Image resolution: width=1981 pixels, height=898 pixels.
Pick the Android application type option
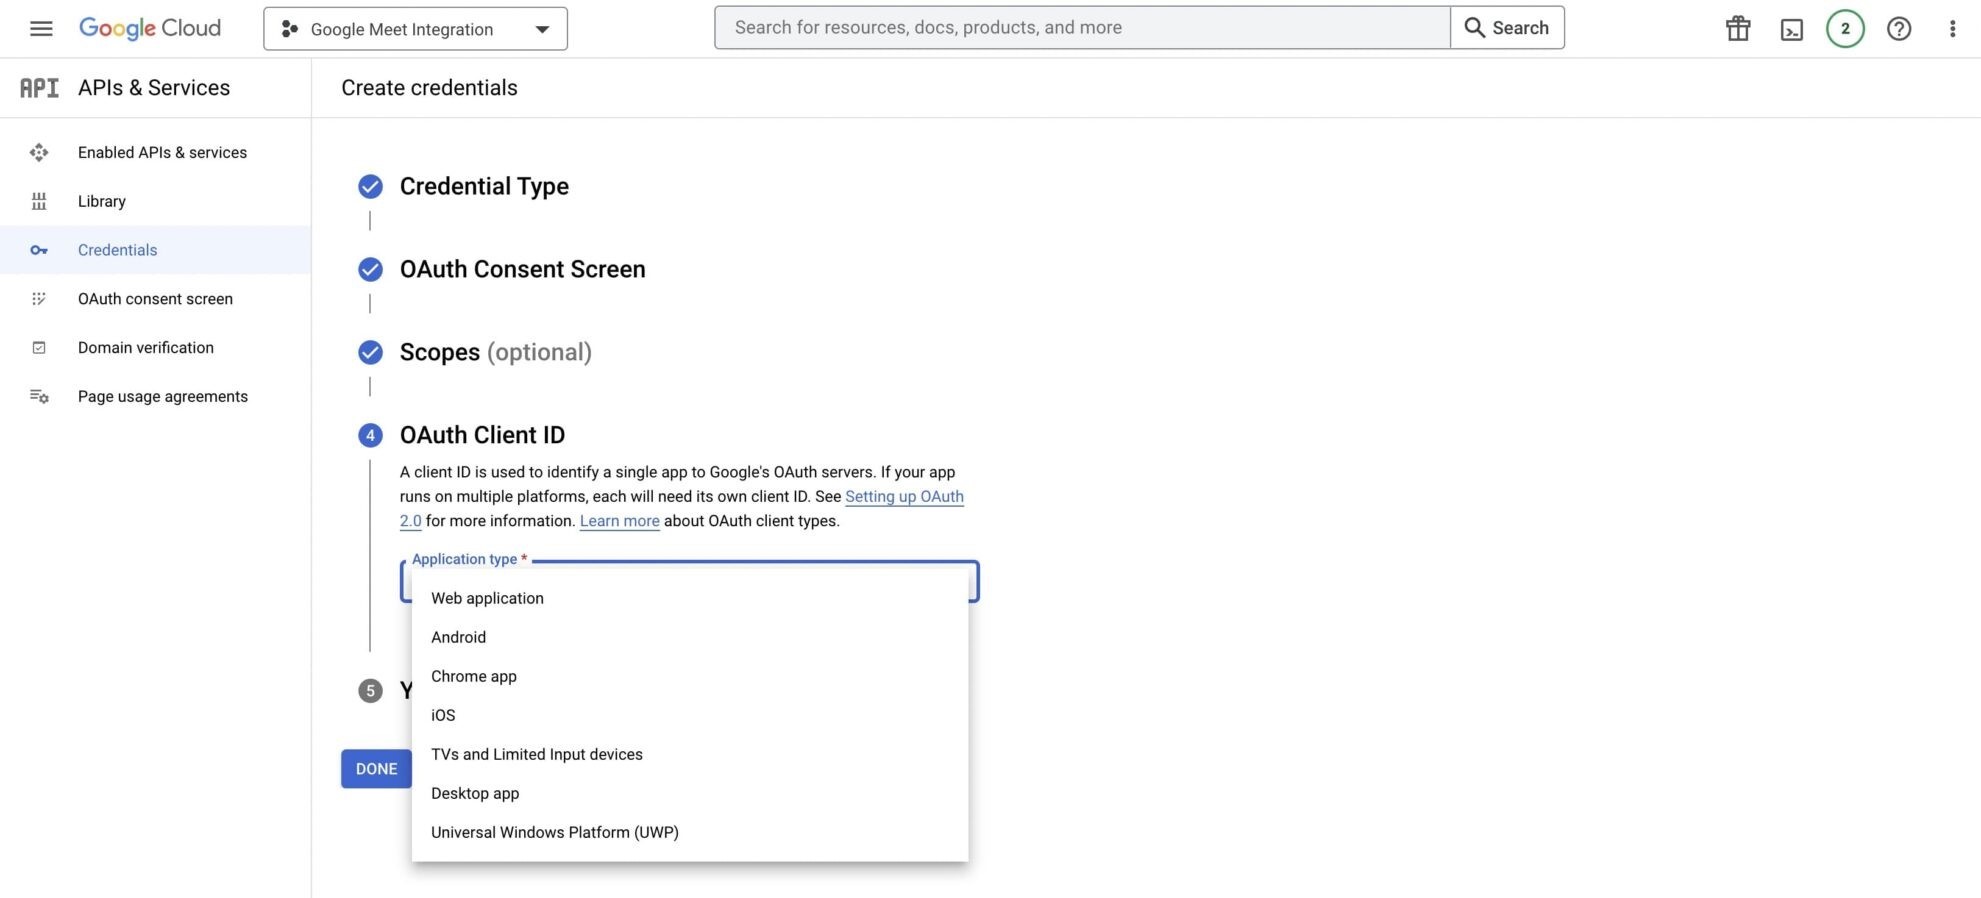[458, 637]
